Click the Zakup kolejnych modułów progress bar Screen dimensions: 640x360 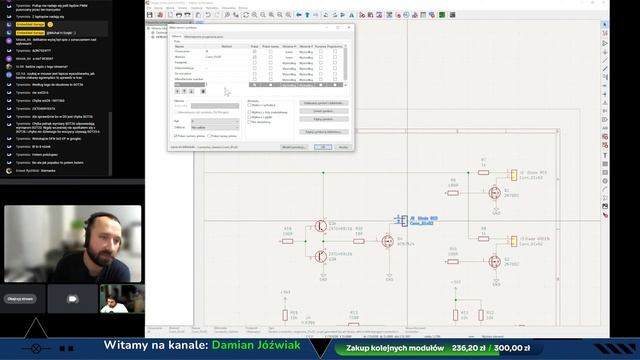point(438,348)
